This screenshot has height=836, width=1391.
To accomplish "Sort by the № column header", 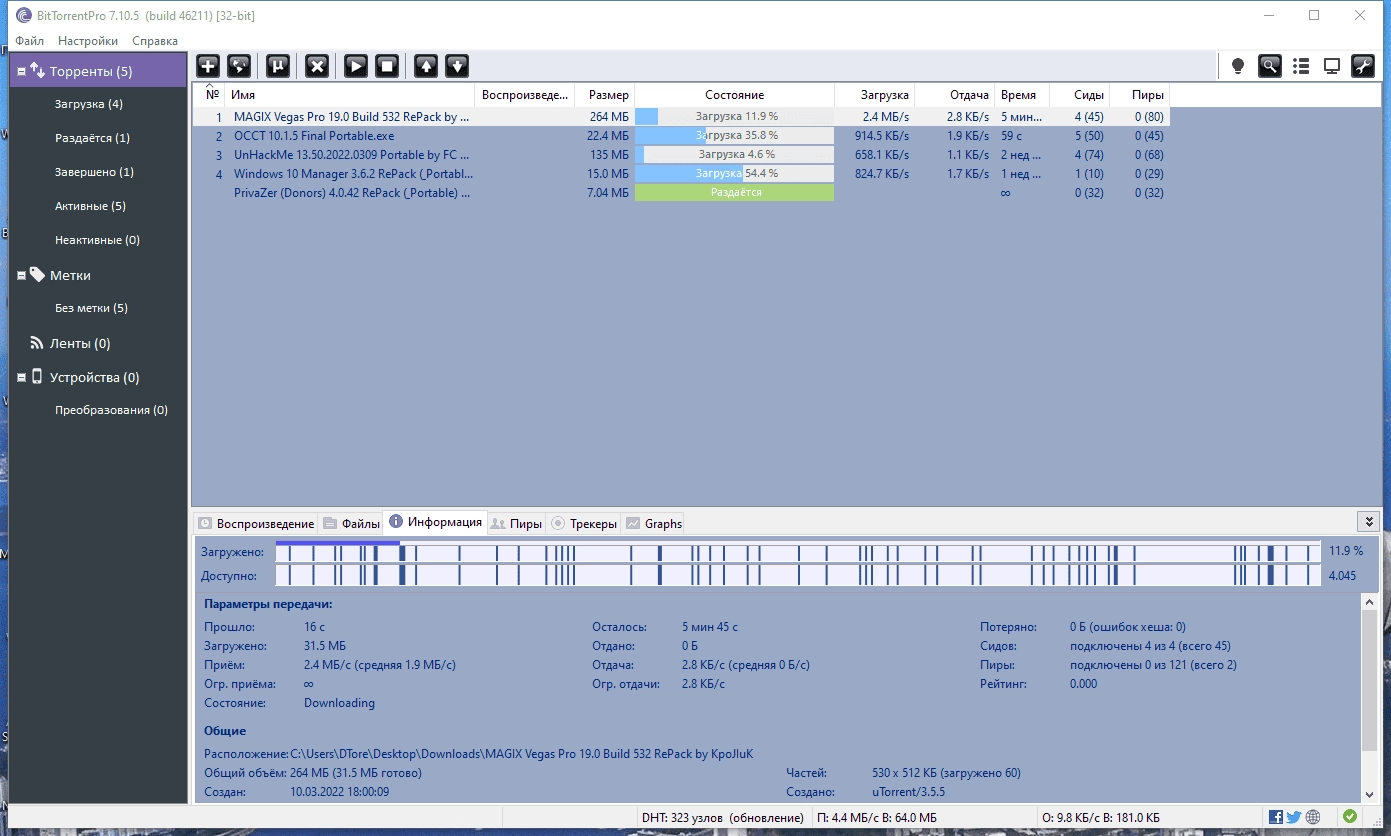I will click(211, 95).
